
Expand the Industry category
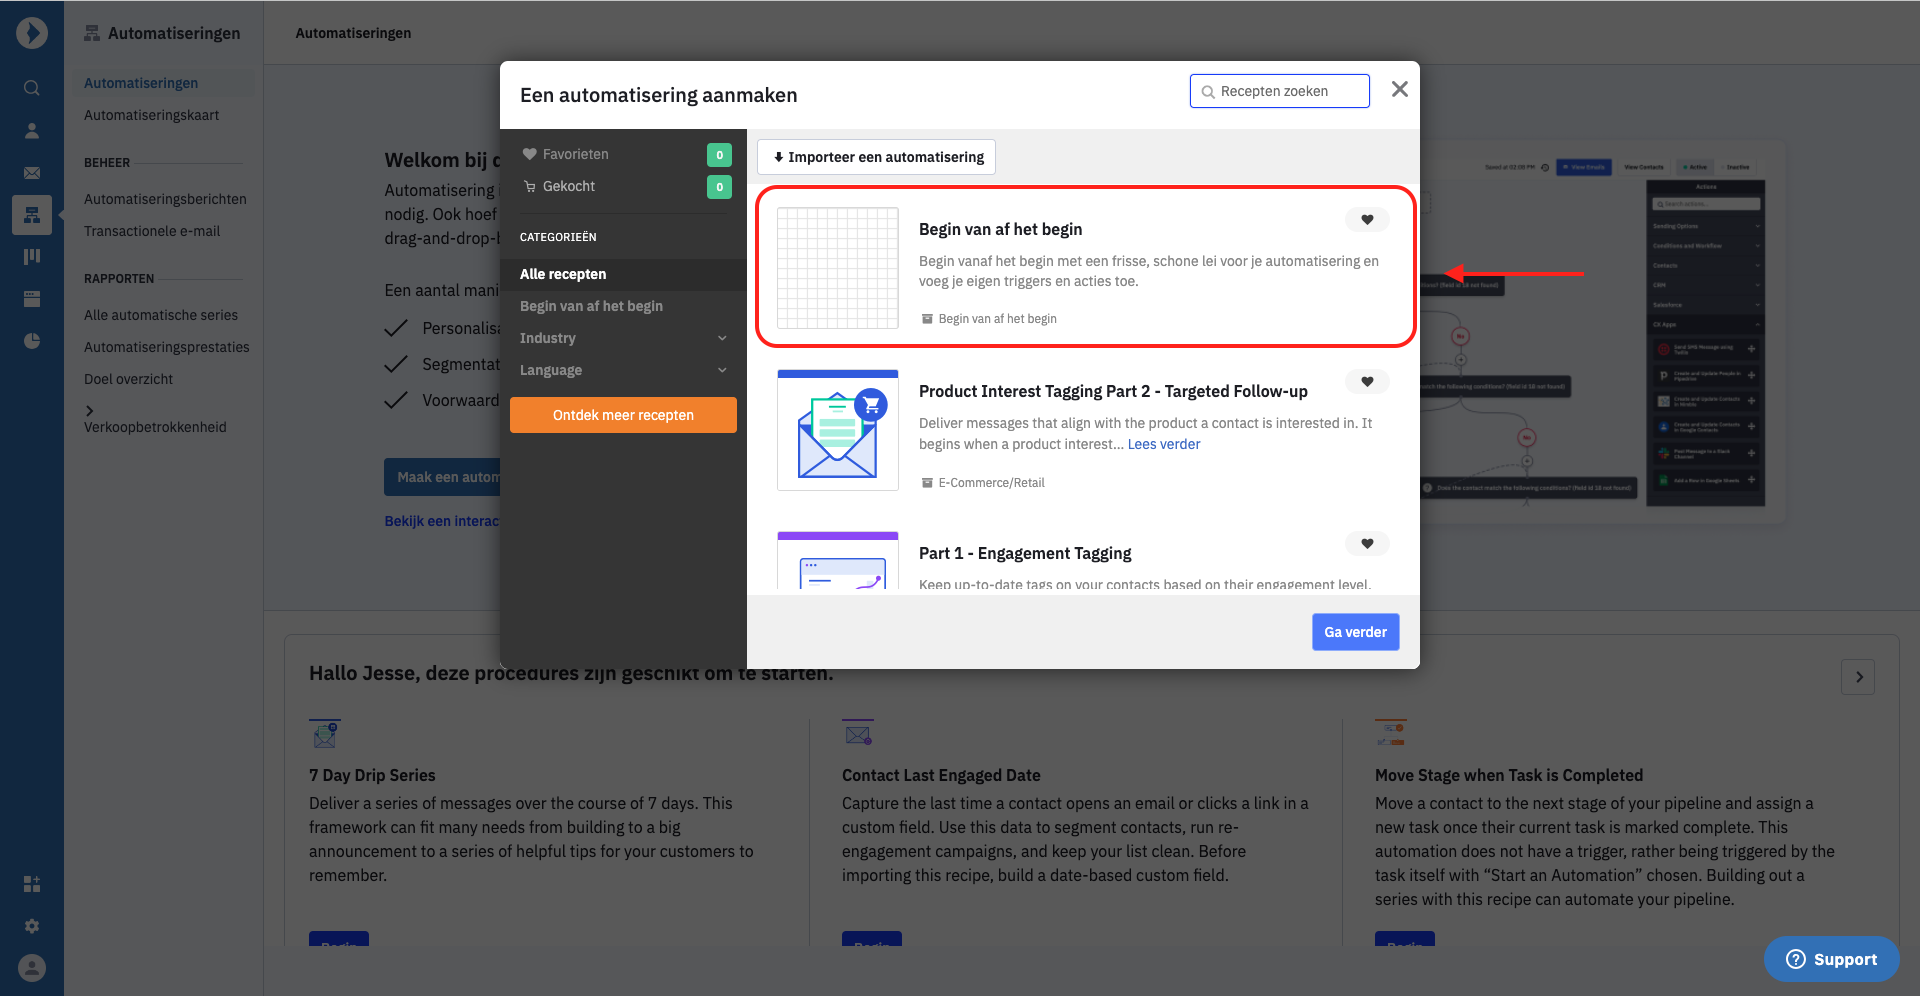point(624,338)
